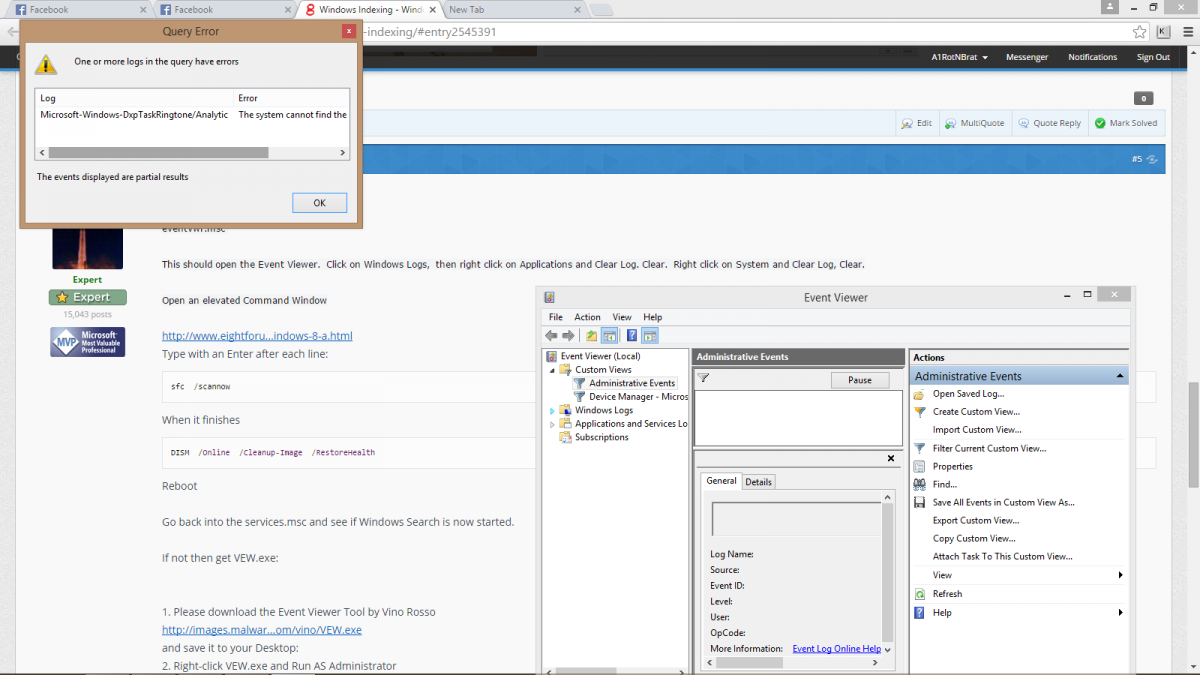
Task: Click the Save All Events disk icon
Action: tap(920, 502)
